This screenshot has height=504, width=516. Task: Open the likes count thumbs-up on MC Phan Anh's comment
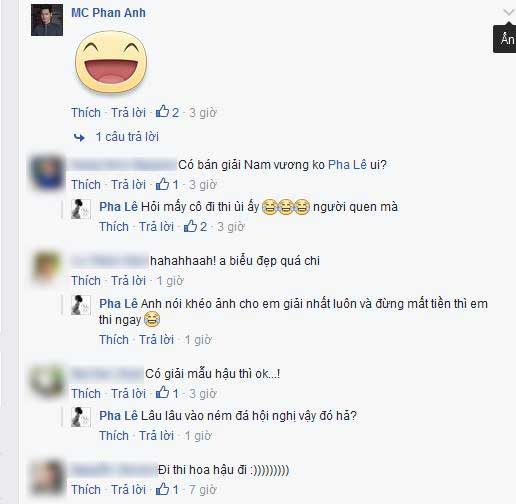pos(167,112)
